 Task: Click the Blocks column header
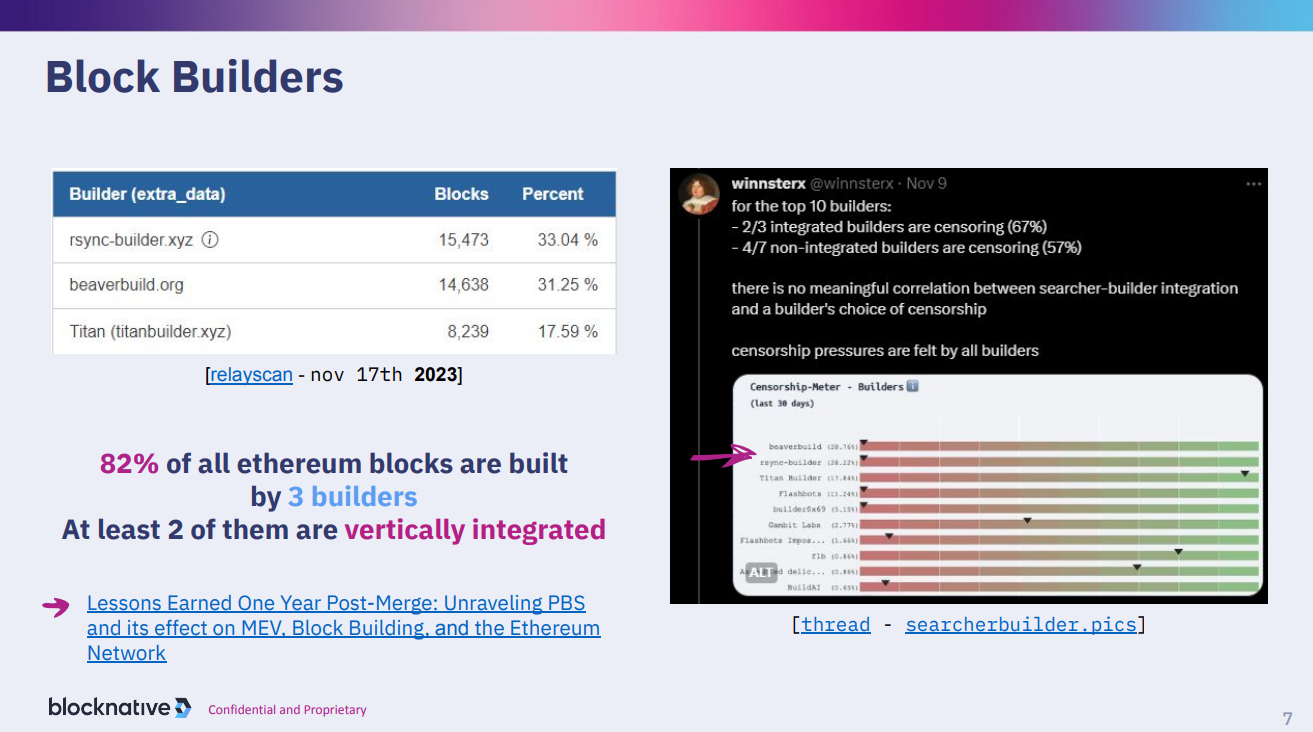[x=461, y=194]
